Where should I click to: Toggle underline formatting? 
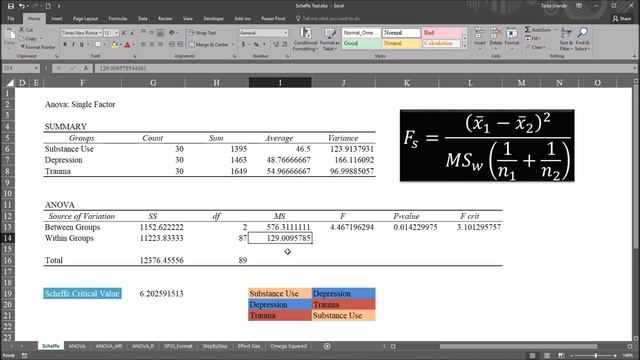(82, 44)
